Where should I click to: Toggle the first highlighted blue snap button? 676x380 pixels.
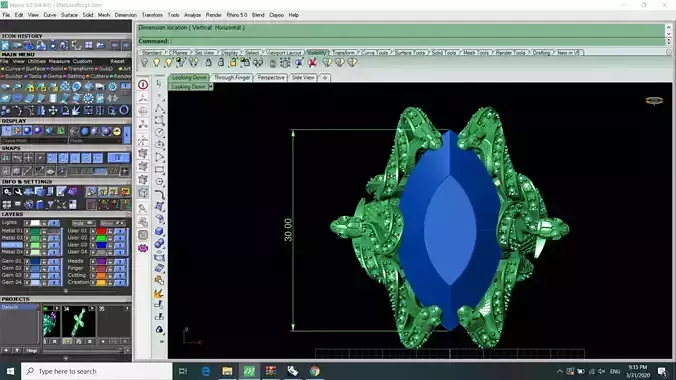click(x=52, y=158)
